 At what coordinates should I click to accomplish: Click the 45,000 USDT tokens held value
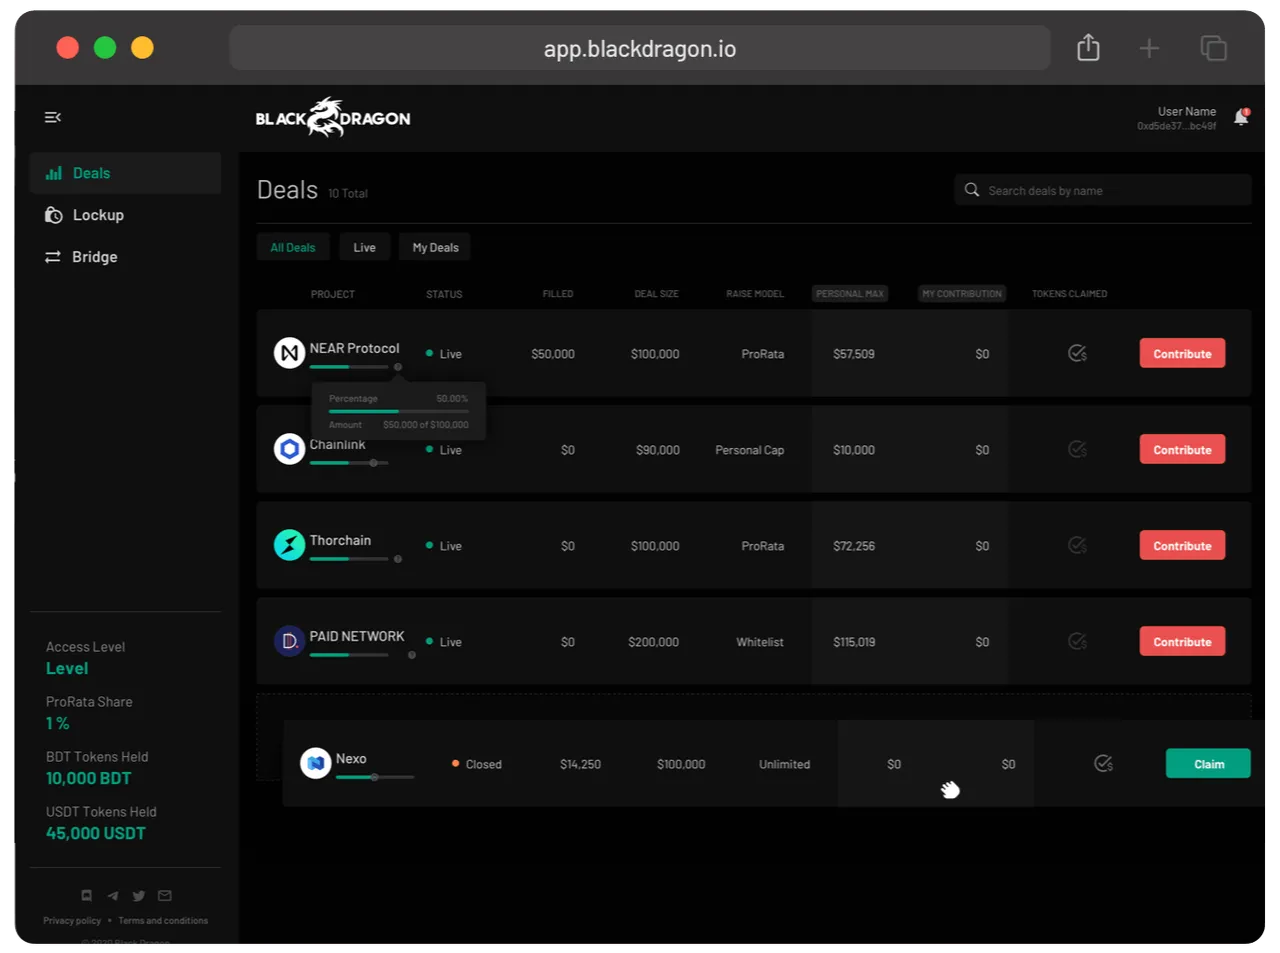(x=96, y=833)
